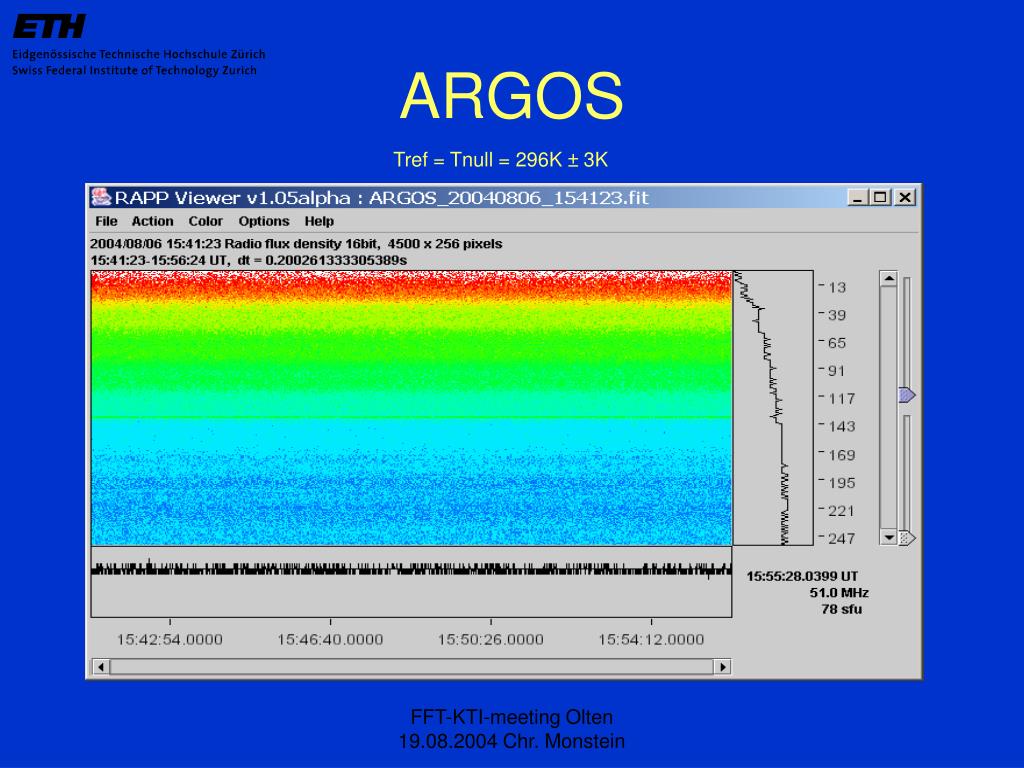Click the Tref = Tnull = 296K subtitle

(500, 160)
